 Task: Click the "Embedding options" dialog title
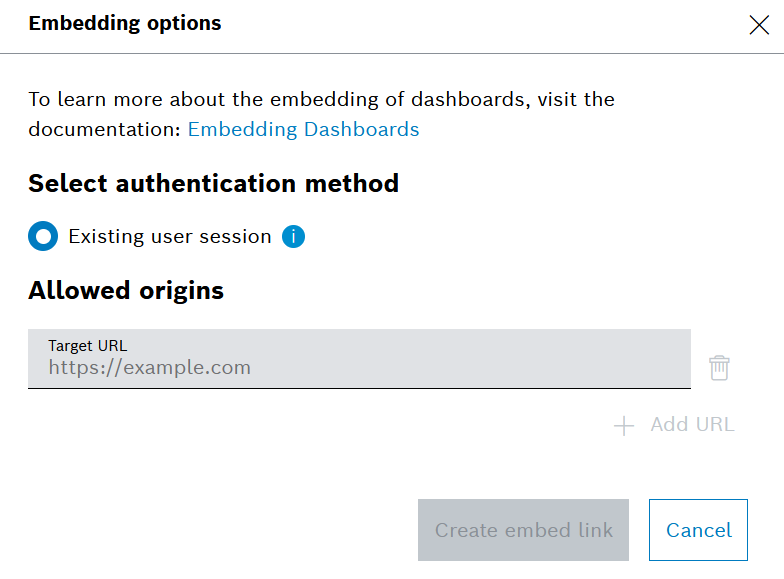(125, 23)
